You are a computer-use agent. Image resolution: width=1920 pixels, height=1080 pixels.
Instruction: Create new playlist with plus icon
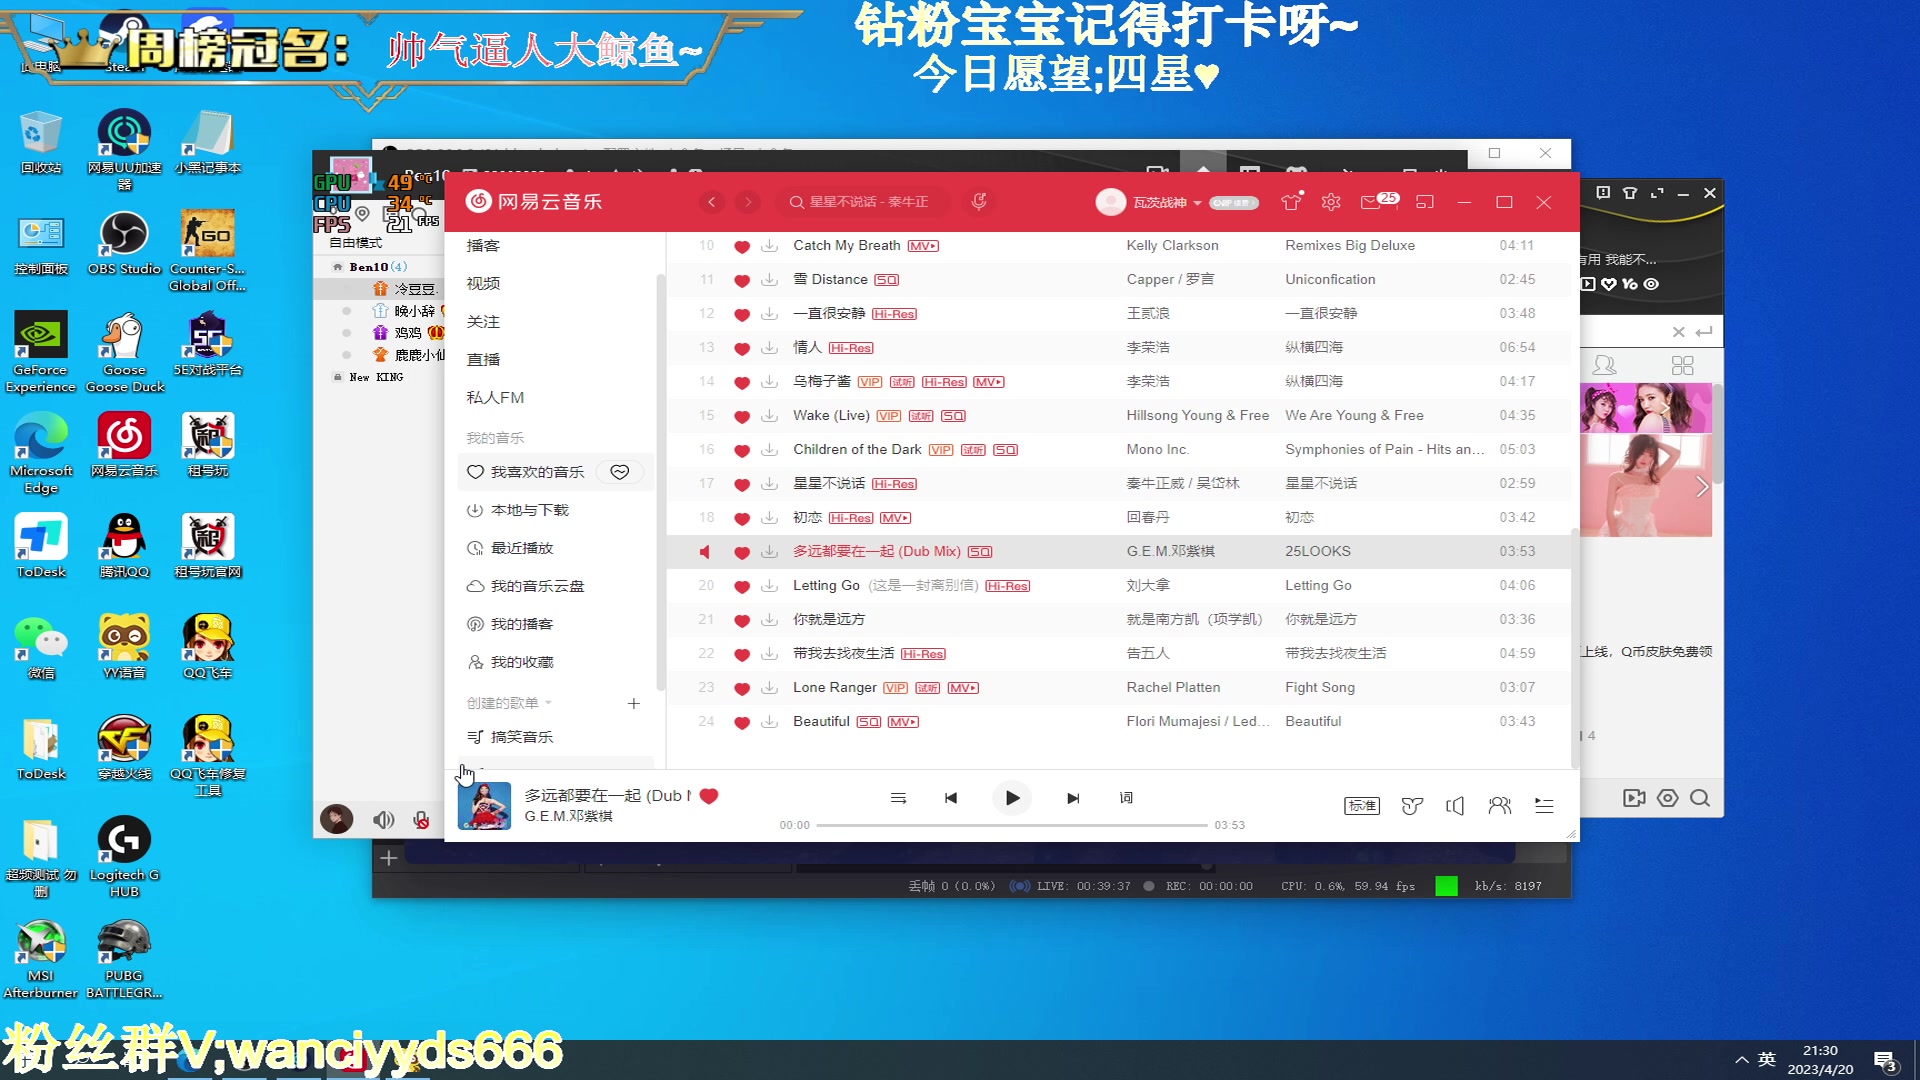633,703
